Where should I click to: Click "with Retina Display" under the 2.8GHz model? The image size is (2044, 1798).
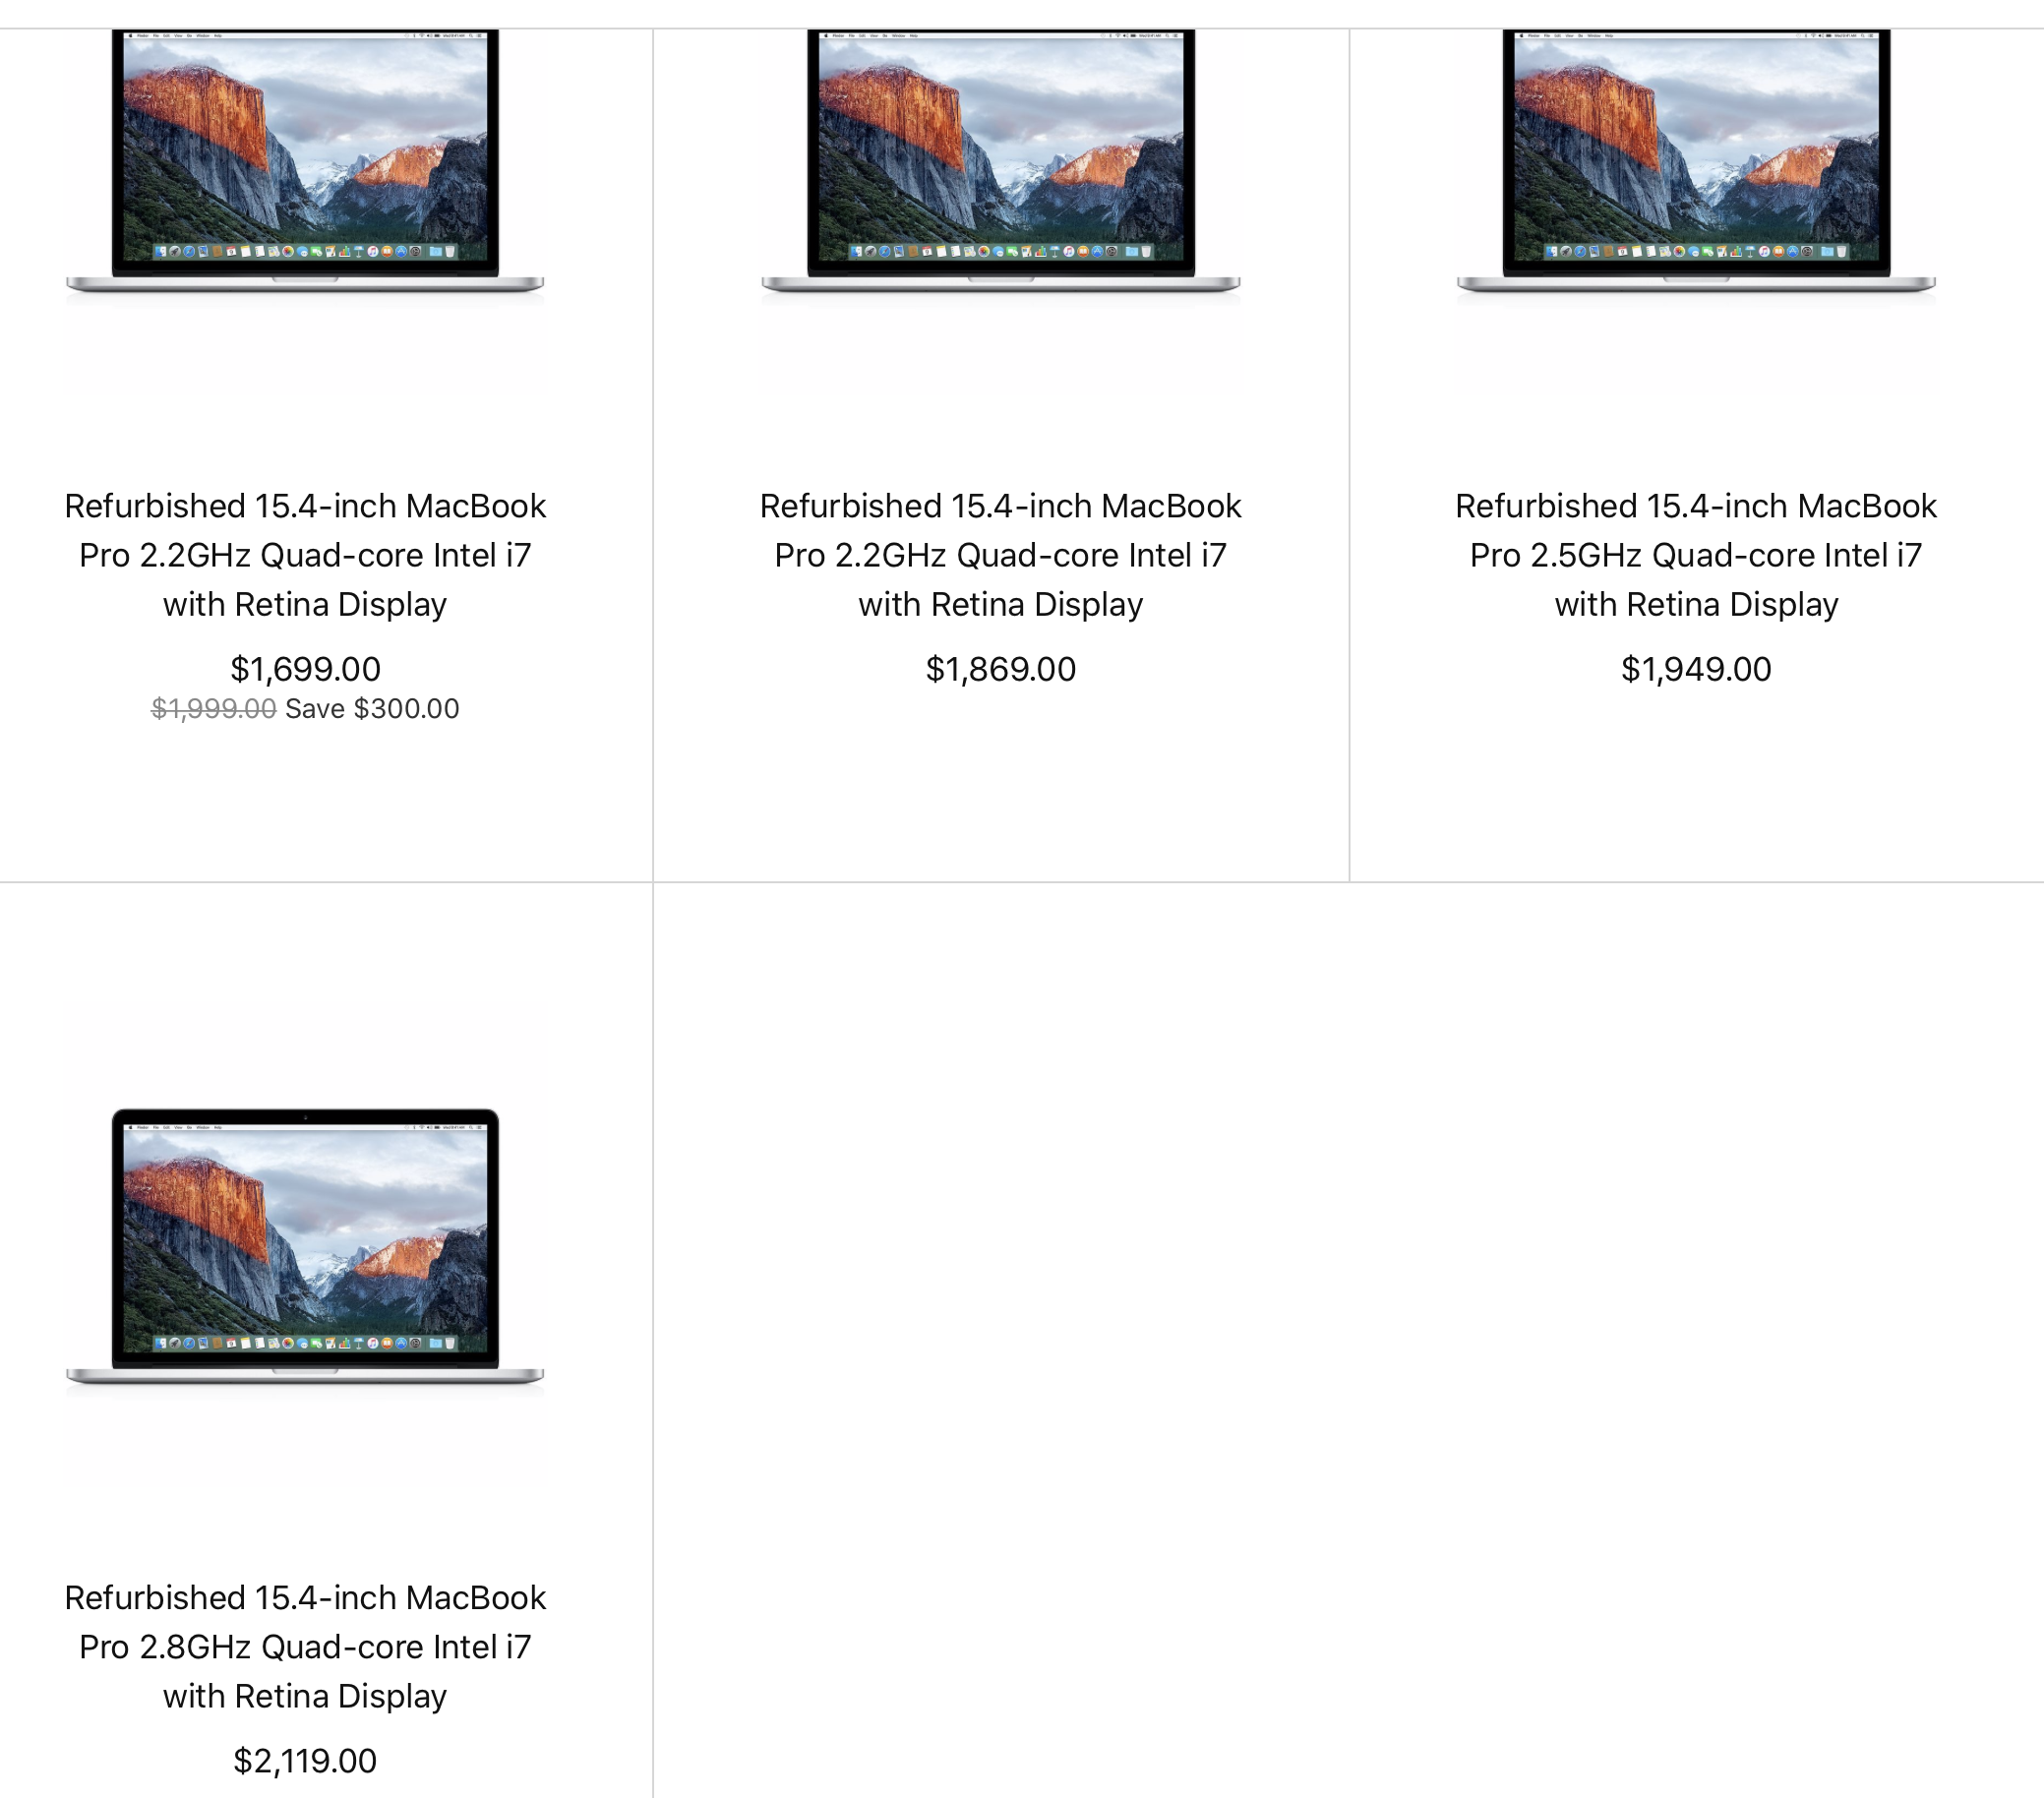tap(305, 1696)
